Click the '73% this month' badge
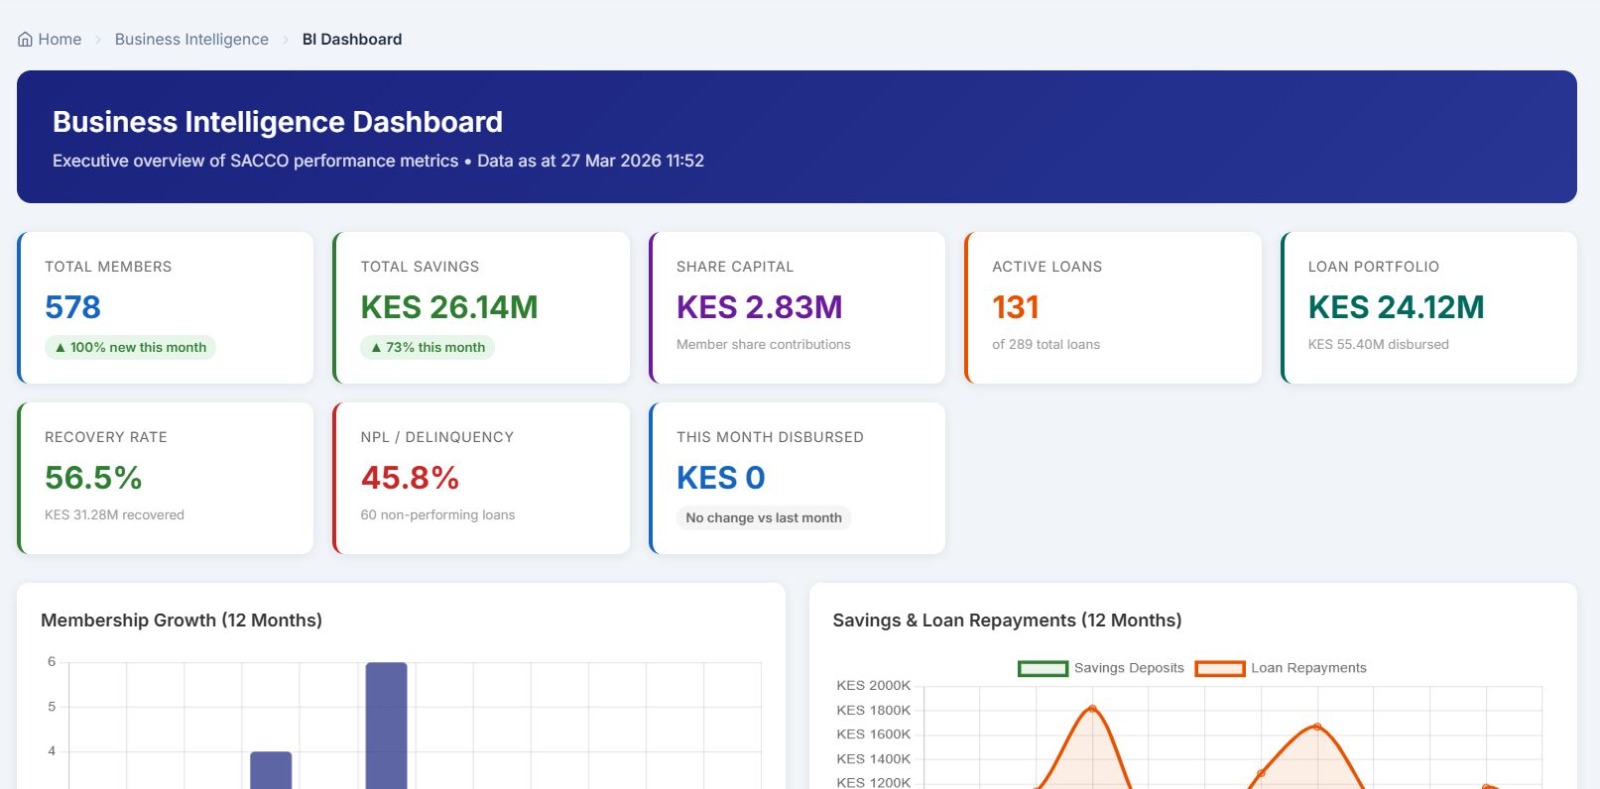The height and width of the screenshot is (789, 1600). point(427,348)
